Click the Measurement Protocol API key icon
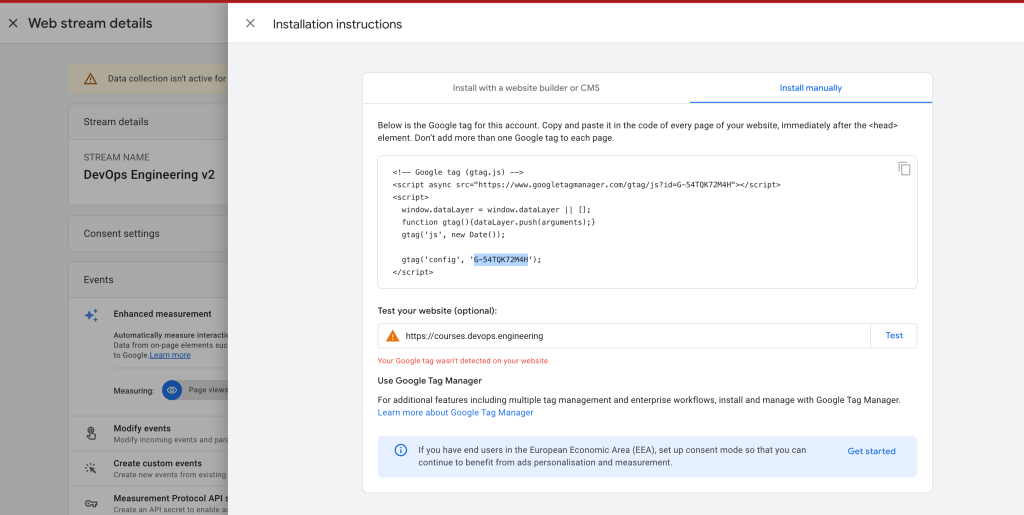 pyautogui.click(x=91, y=503)
